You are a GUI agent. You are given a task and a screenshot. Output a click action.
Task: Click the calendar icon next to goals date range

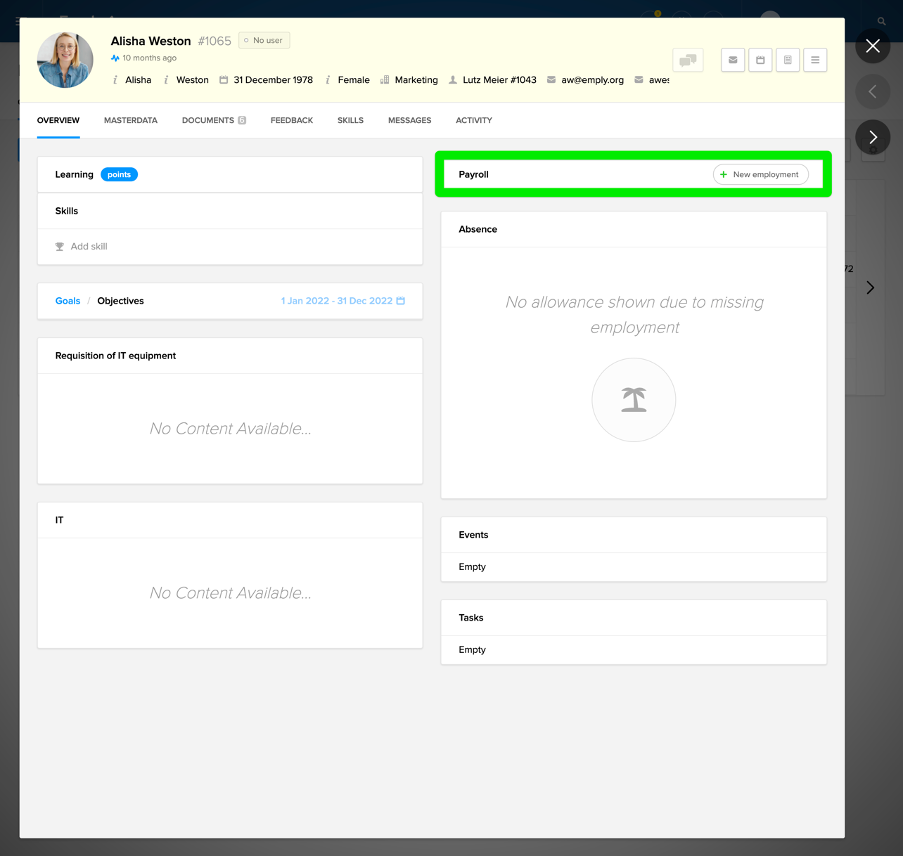coord(401,301)
